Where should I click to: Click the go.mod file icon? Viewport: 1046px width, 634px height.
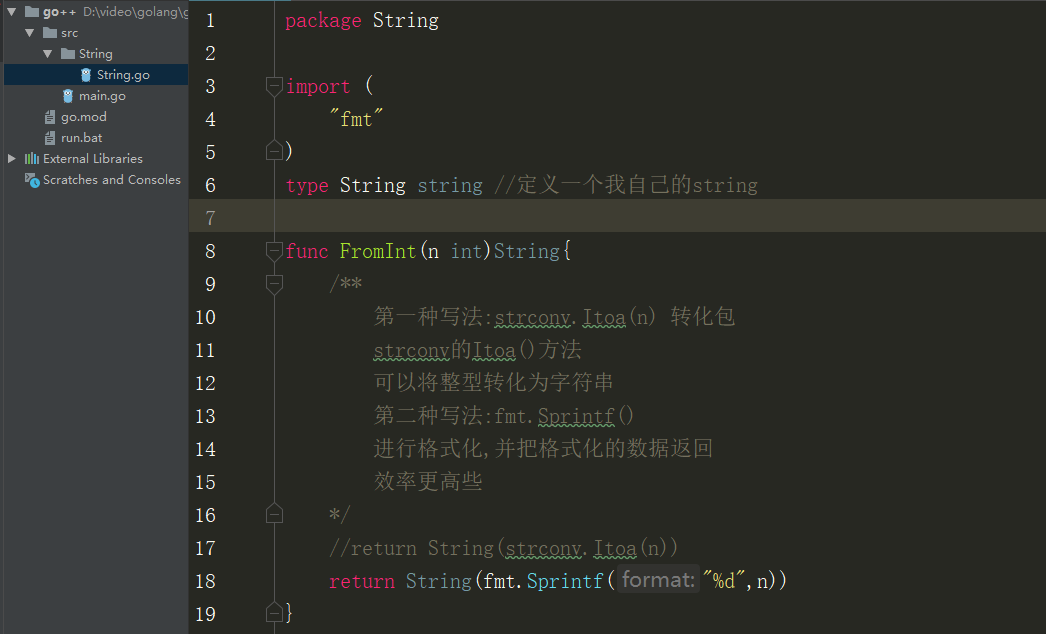click(50, 117)
